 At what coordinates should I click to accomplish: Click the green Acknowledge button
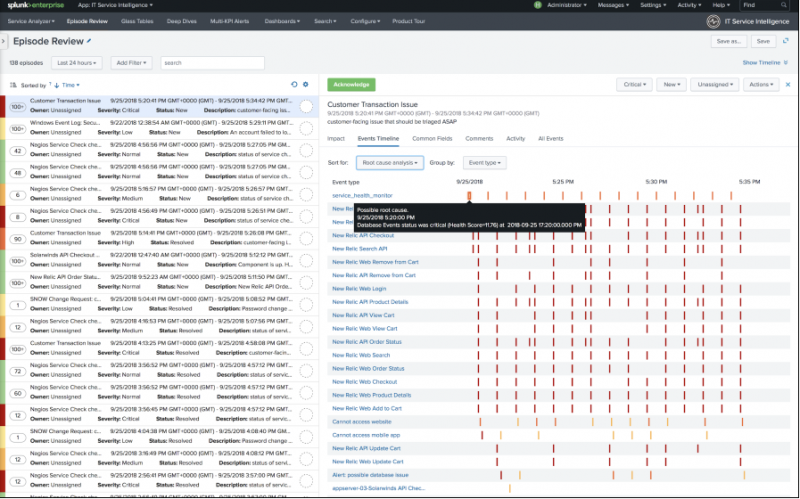point(352,85)
